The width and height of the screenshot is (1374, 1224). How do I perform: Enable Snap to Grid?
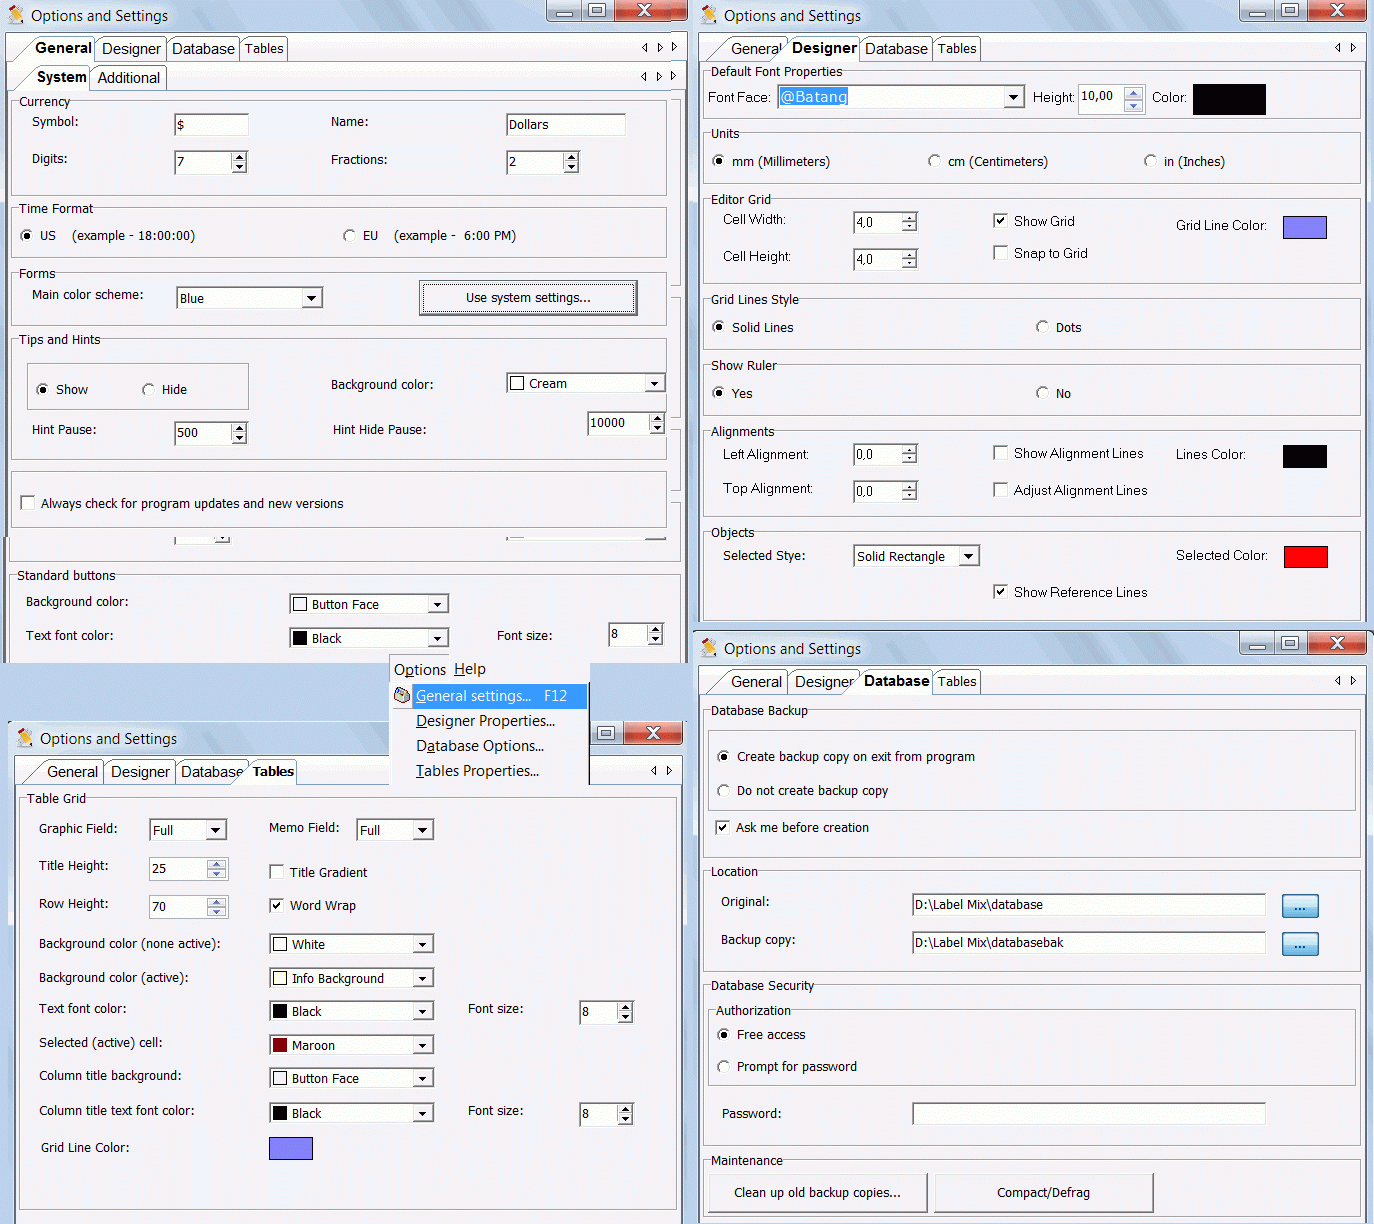click(x=1000, y=253)
